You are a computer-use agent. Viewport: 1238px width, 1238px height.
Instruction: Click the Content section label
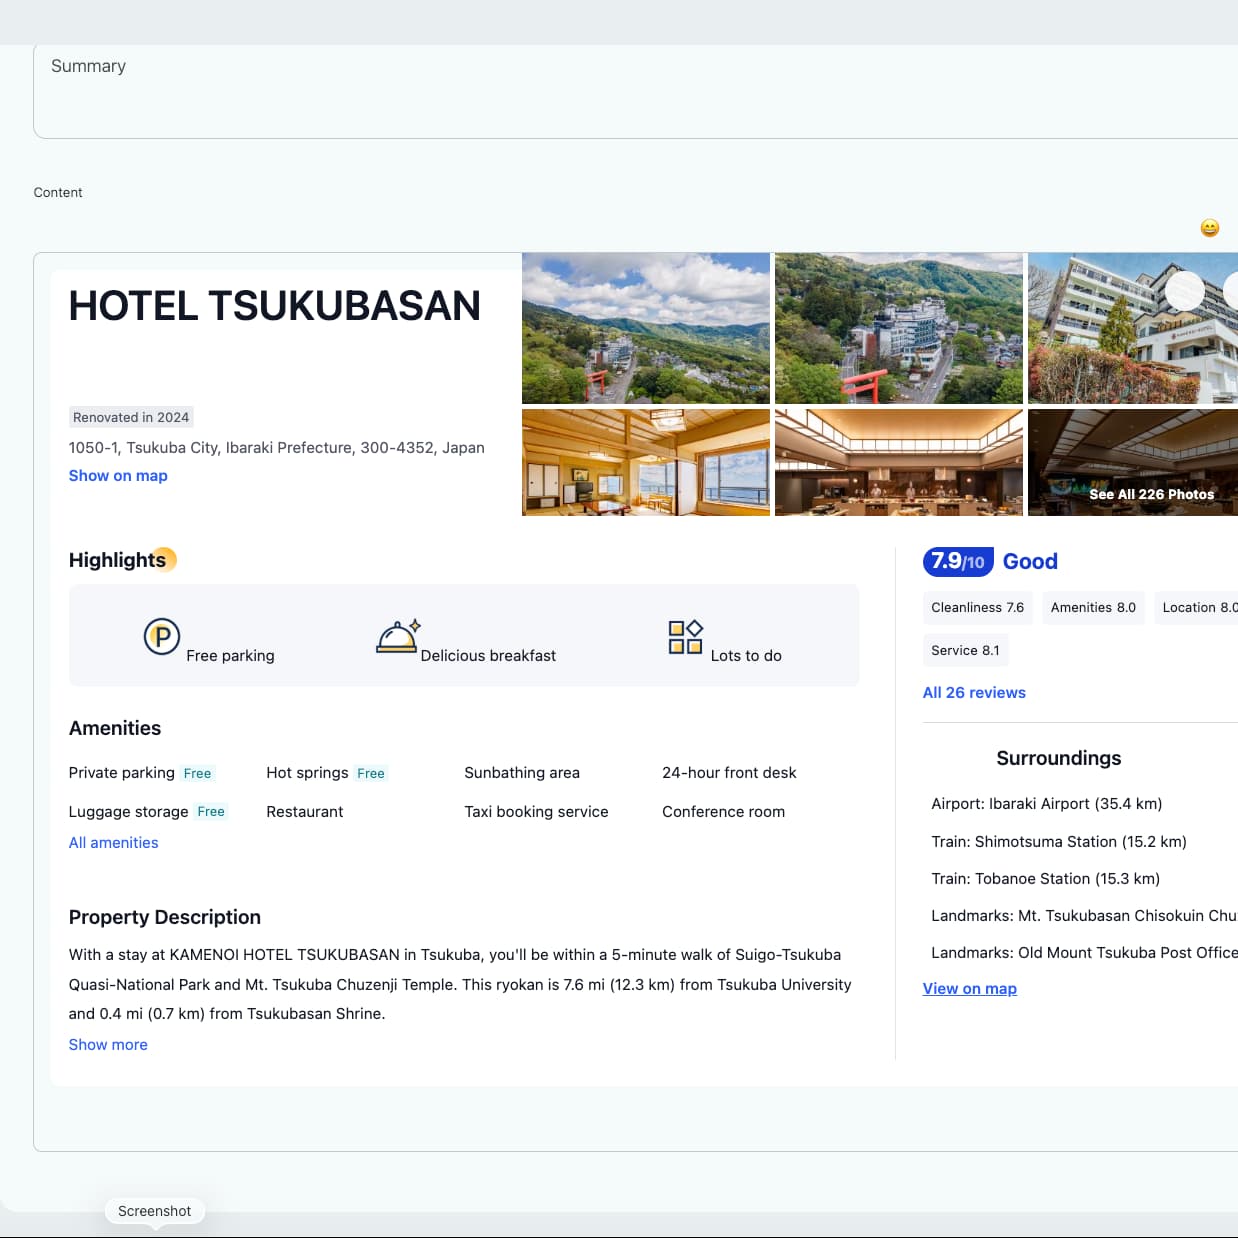pos(58,192)
